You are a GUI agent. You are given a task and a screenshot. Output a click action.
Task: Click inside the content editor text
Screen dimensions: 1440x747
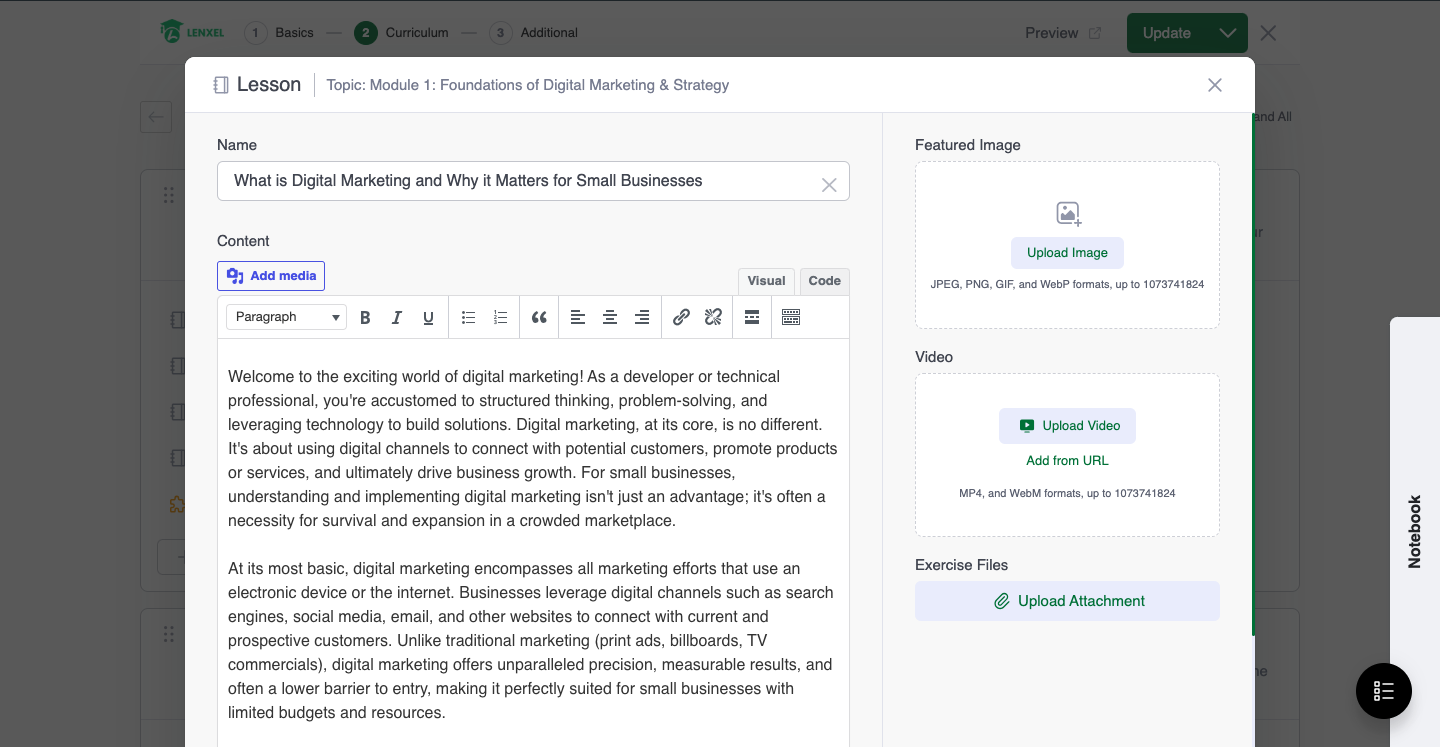(533, 544)
